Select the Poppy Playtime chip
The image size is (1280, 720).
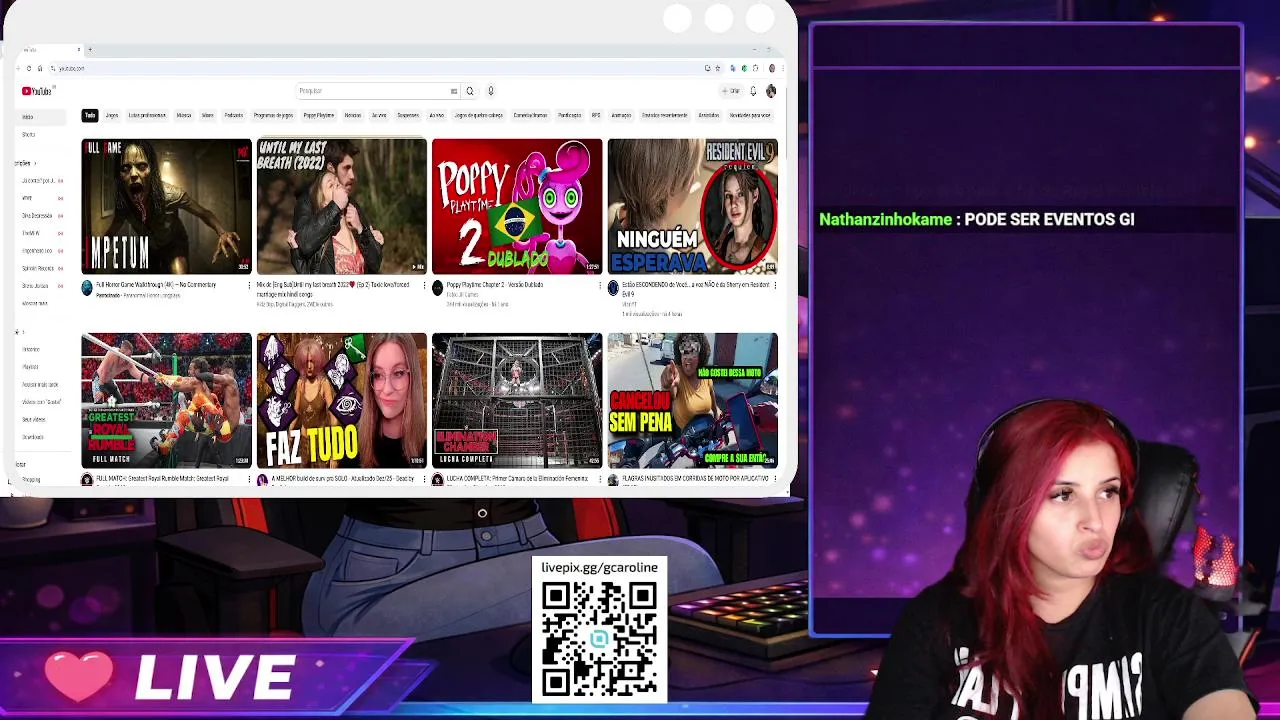pos(319,115)
